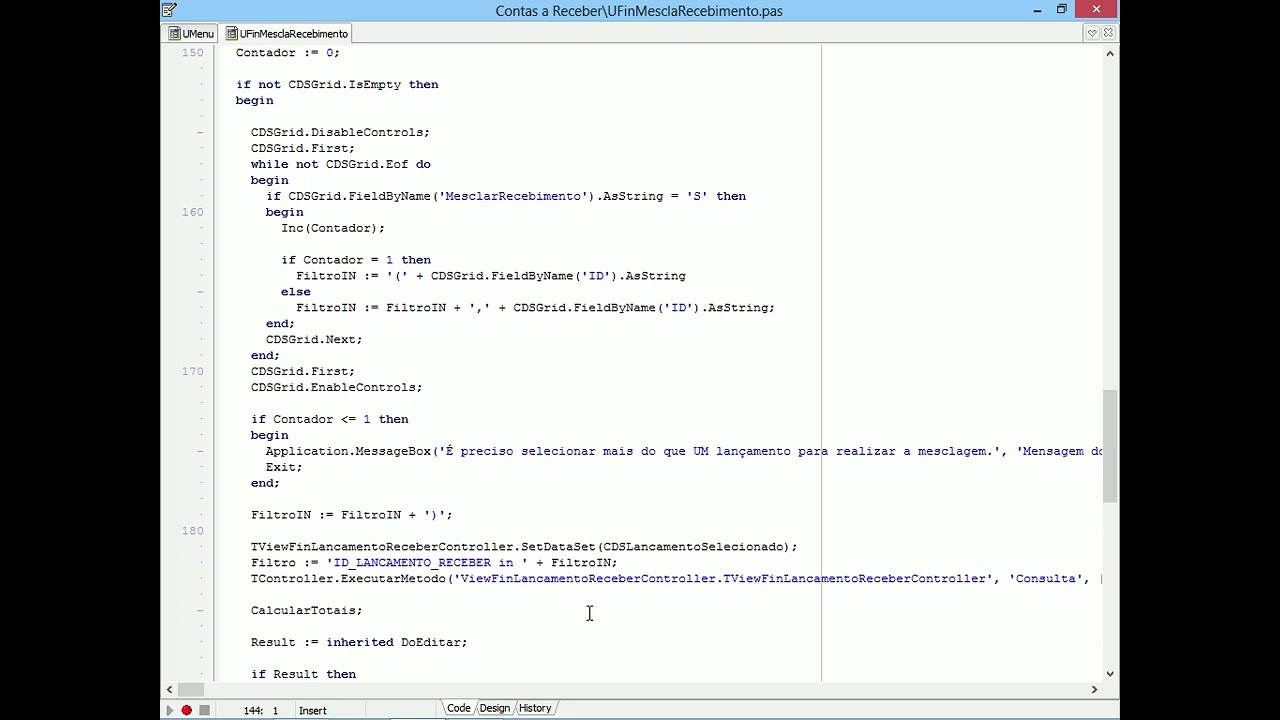Switch to the UMenu editor tab
This screenshot has width=1280, height=720.
coord(191,33)
